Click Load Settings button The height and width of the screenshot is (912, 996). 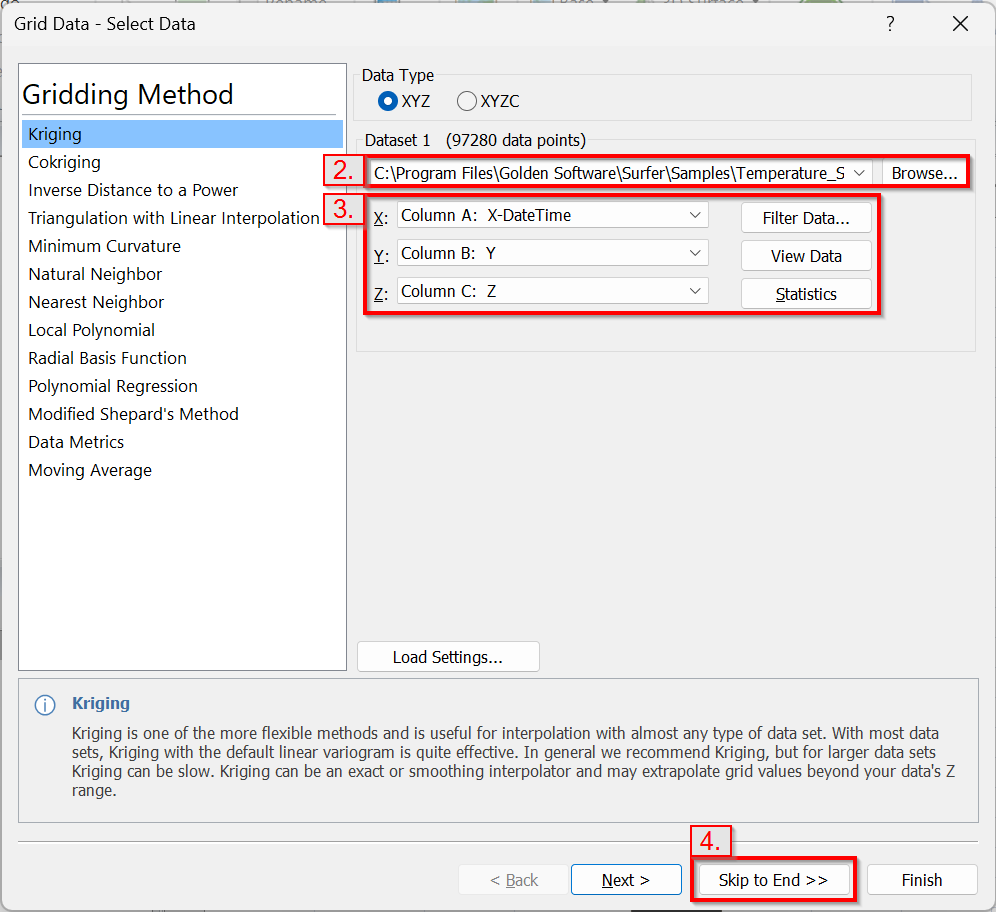click(x=448, y=657)
